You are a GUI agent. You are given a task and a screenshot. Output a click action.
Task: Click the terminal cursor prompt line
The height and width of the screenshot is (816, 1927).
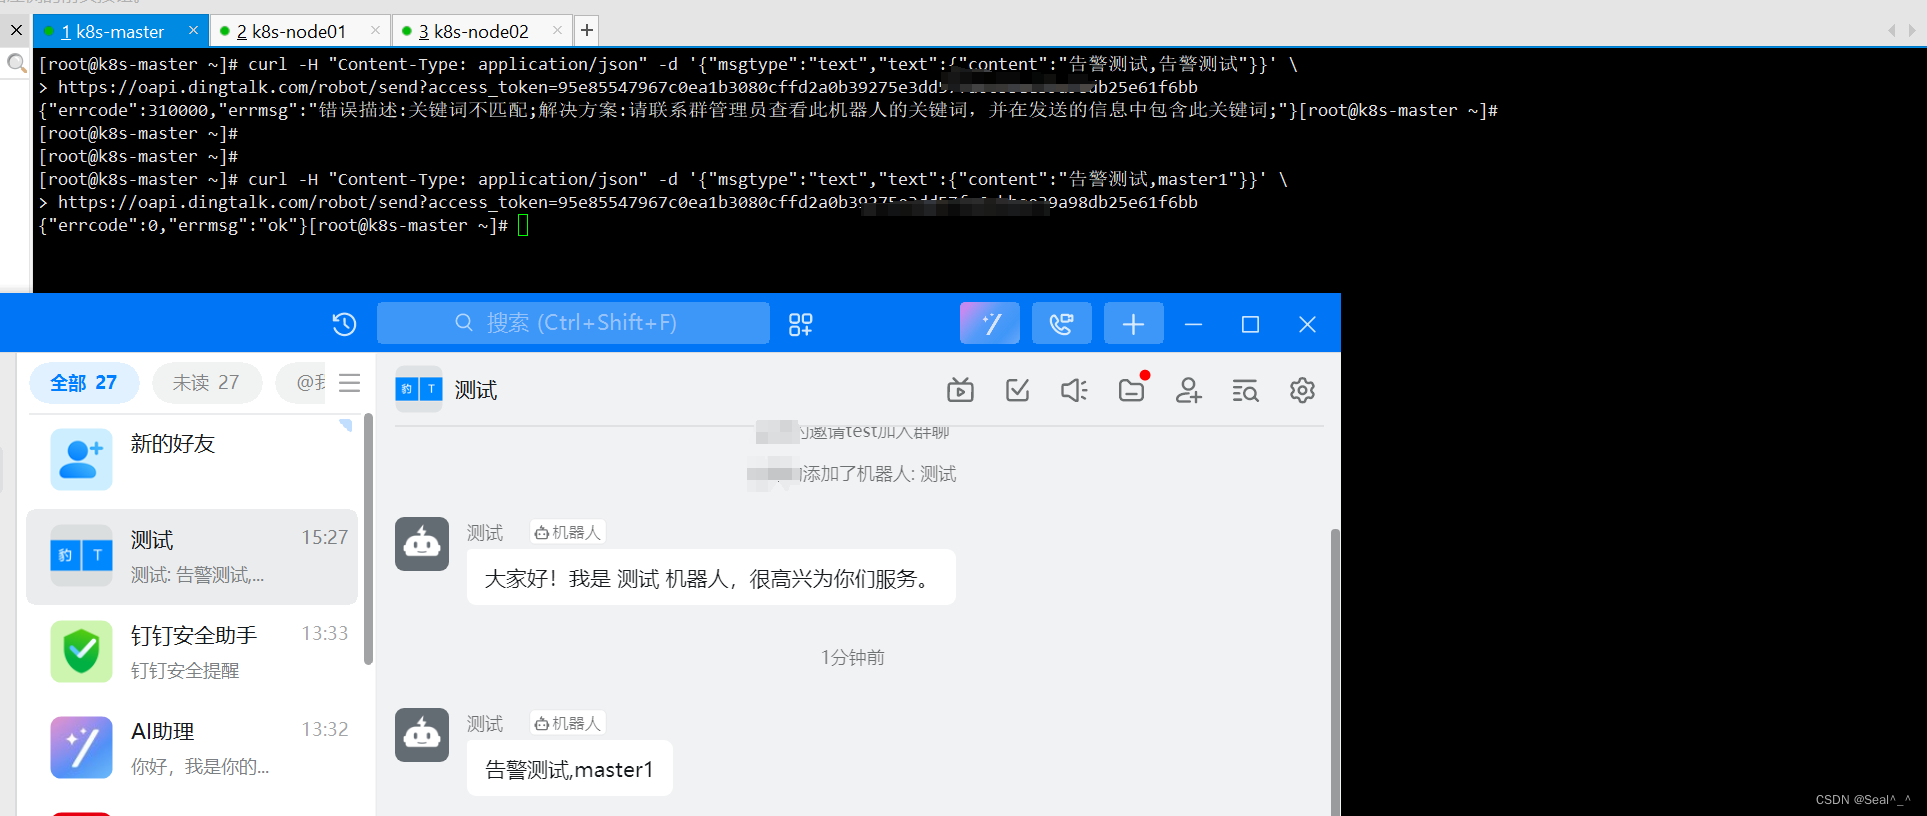click(x=283, y=225)
